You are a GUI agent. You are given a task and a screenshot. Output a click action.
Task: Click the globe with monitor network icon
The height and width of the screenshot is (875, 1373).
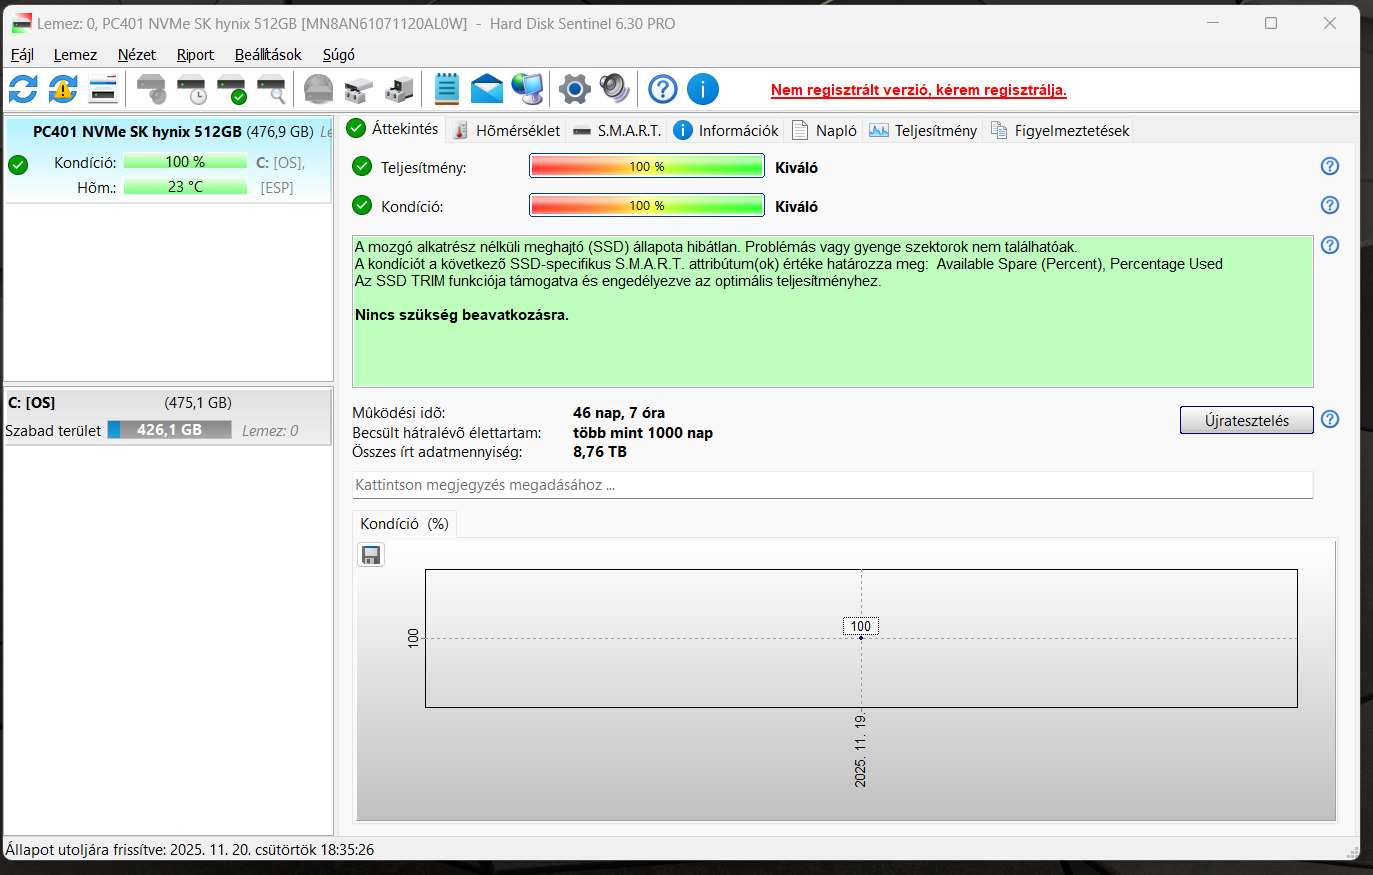pyautogui.click(x=527, y=89)
